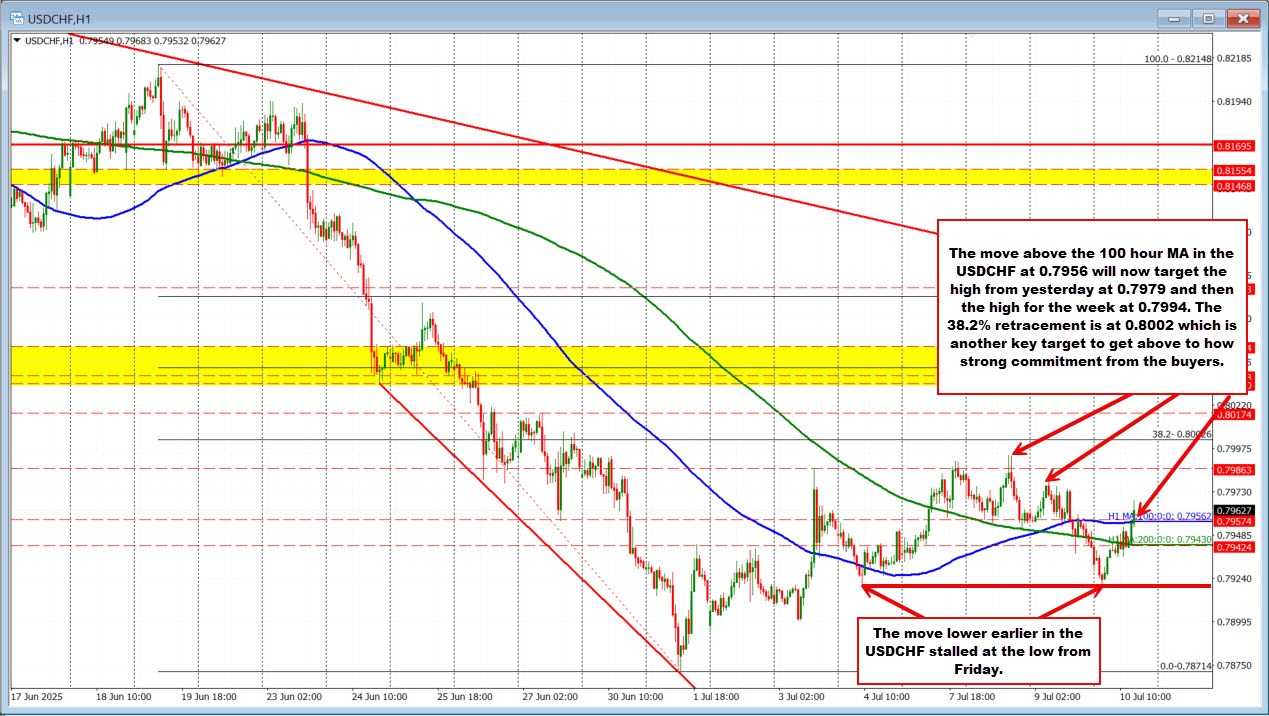The image size is (1269, 716).
Task: Select the 0.0 Fibonacci level label
Action: [1185, 666]
